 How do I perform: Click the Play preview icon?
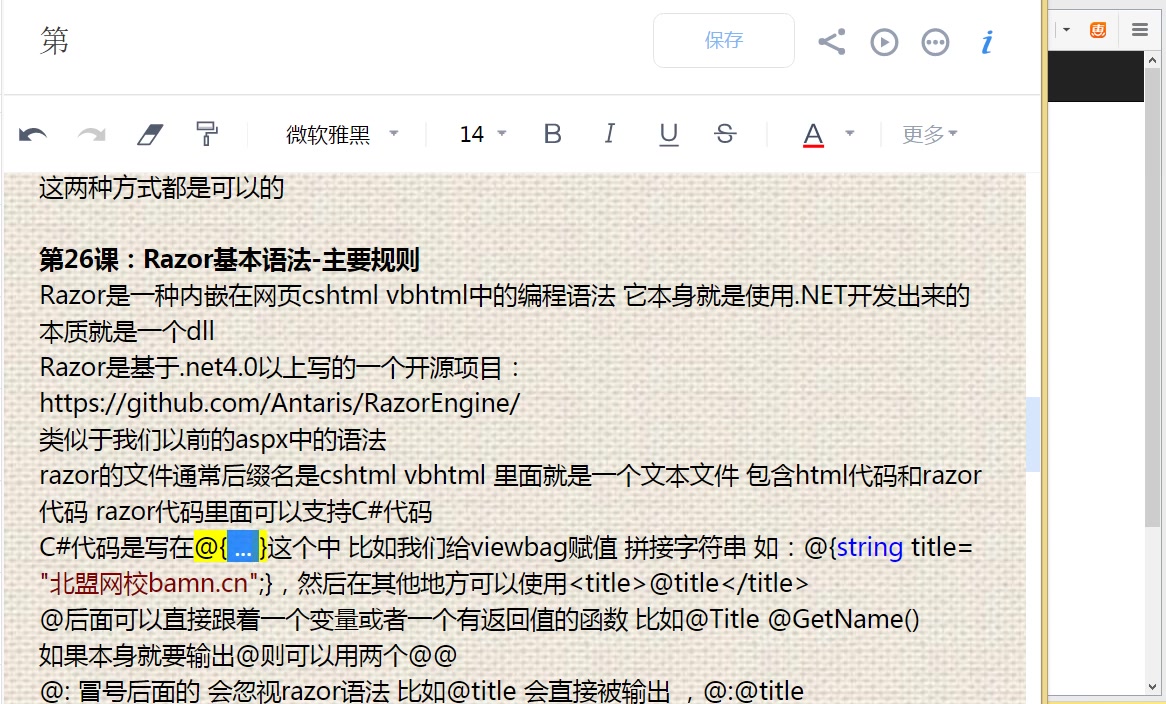point(884,41)
